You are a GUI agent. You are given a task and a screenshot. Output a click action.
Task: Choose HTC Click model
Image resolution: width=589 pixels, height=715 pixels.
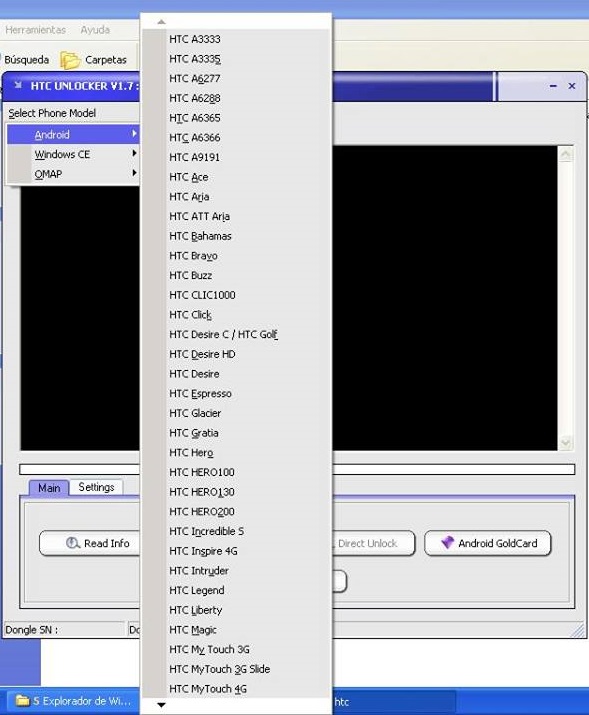click(236, 315)
